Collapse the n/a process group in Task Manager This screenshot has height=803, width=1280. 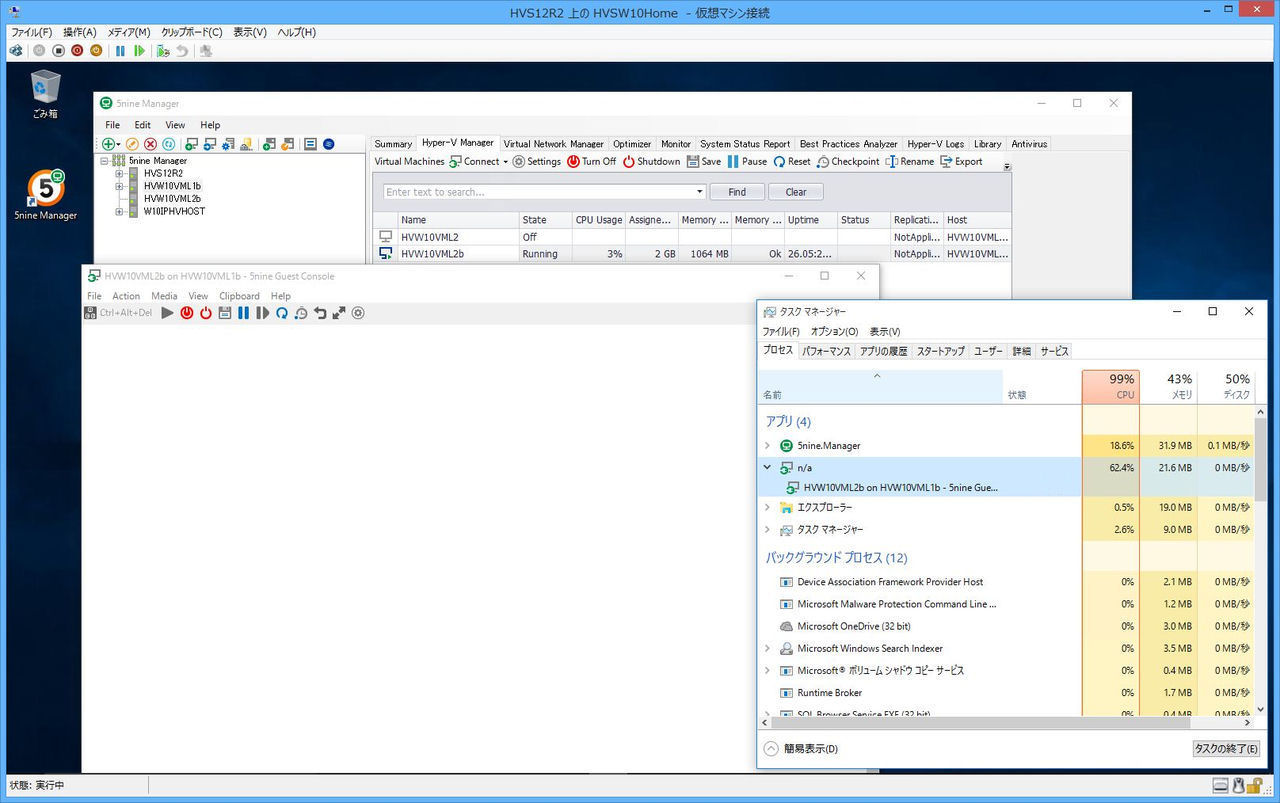767,467
